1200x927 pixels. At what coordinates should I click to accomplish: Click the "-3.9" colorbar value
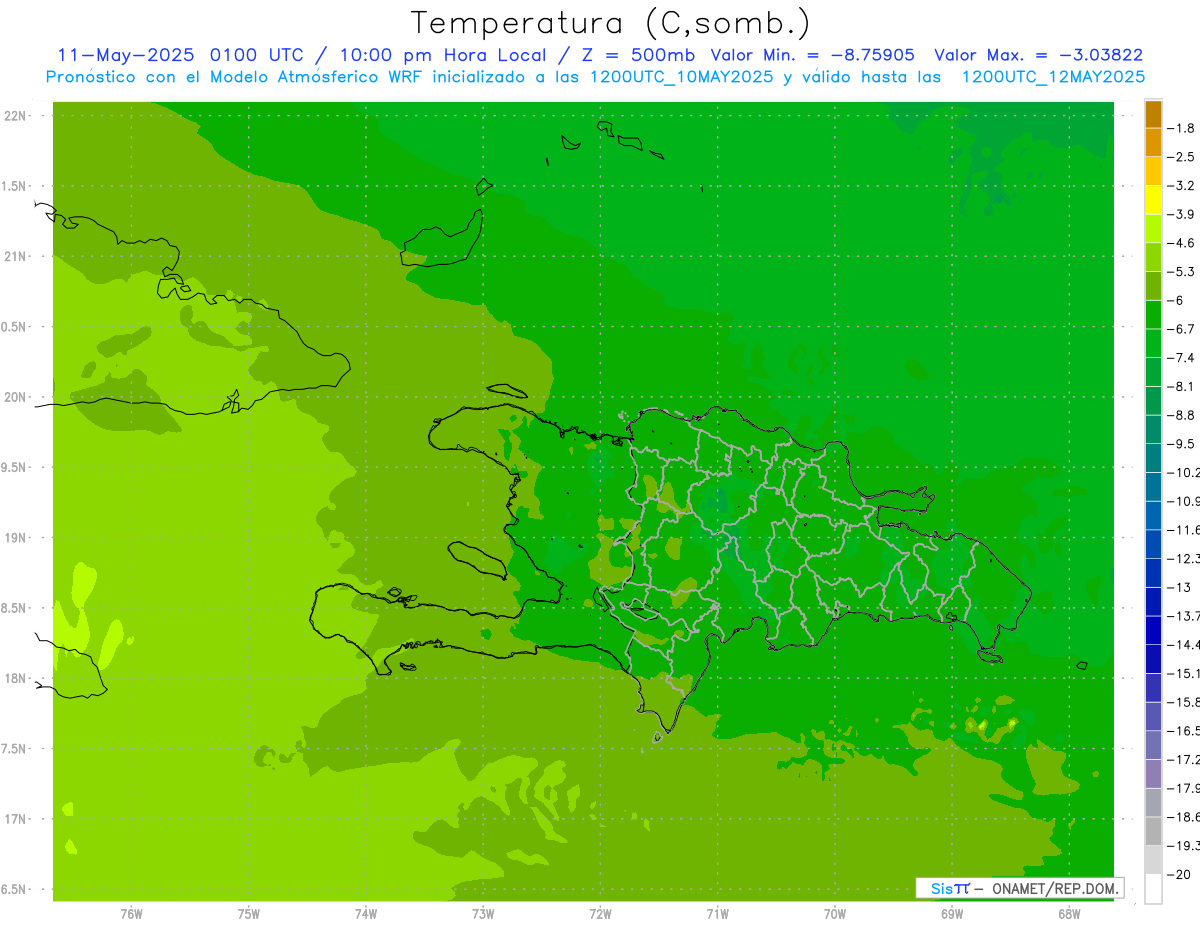click(1182, 214)
